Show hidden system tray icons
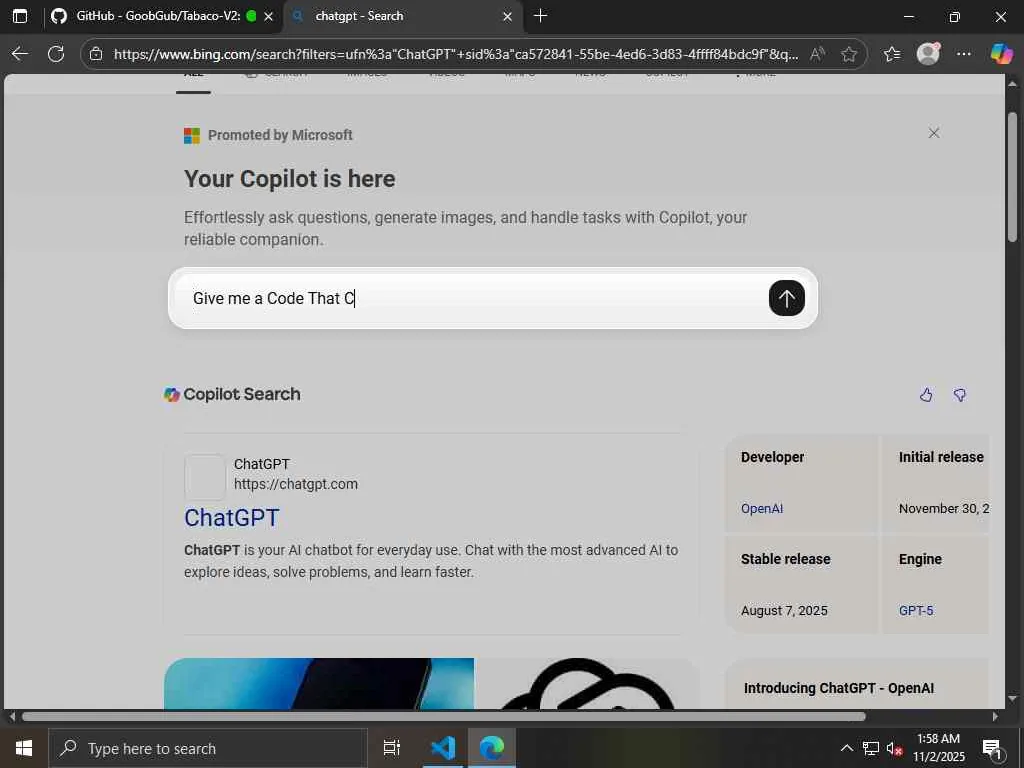 tap(846, 748)
